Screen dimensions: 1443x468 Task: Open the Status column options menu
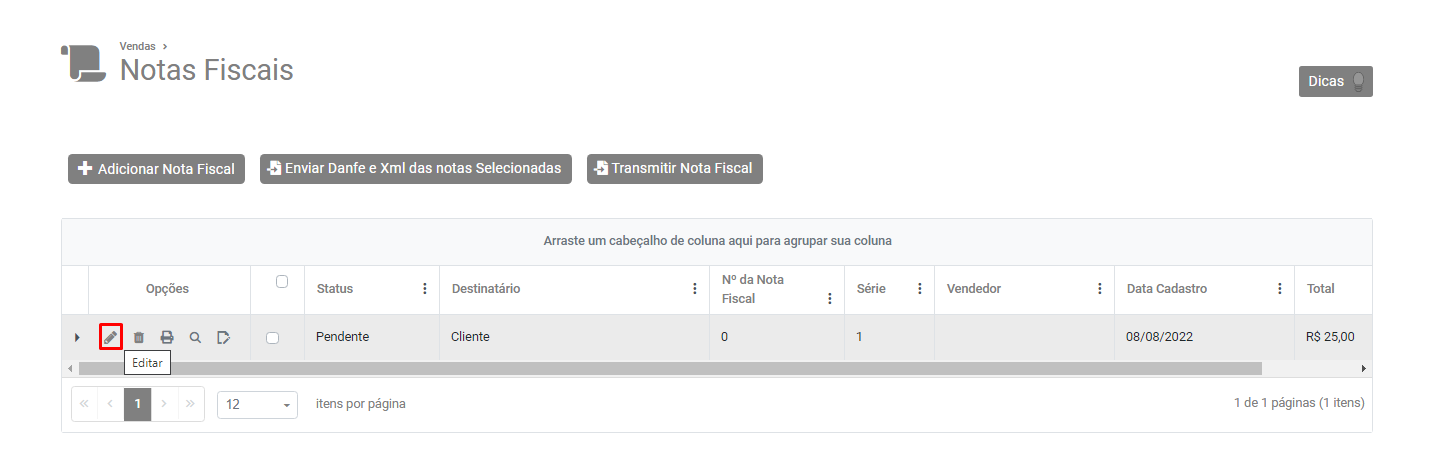[x=425, y=289]
